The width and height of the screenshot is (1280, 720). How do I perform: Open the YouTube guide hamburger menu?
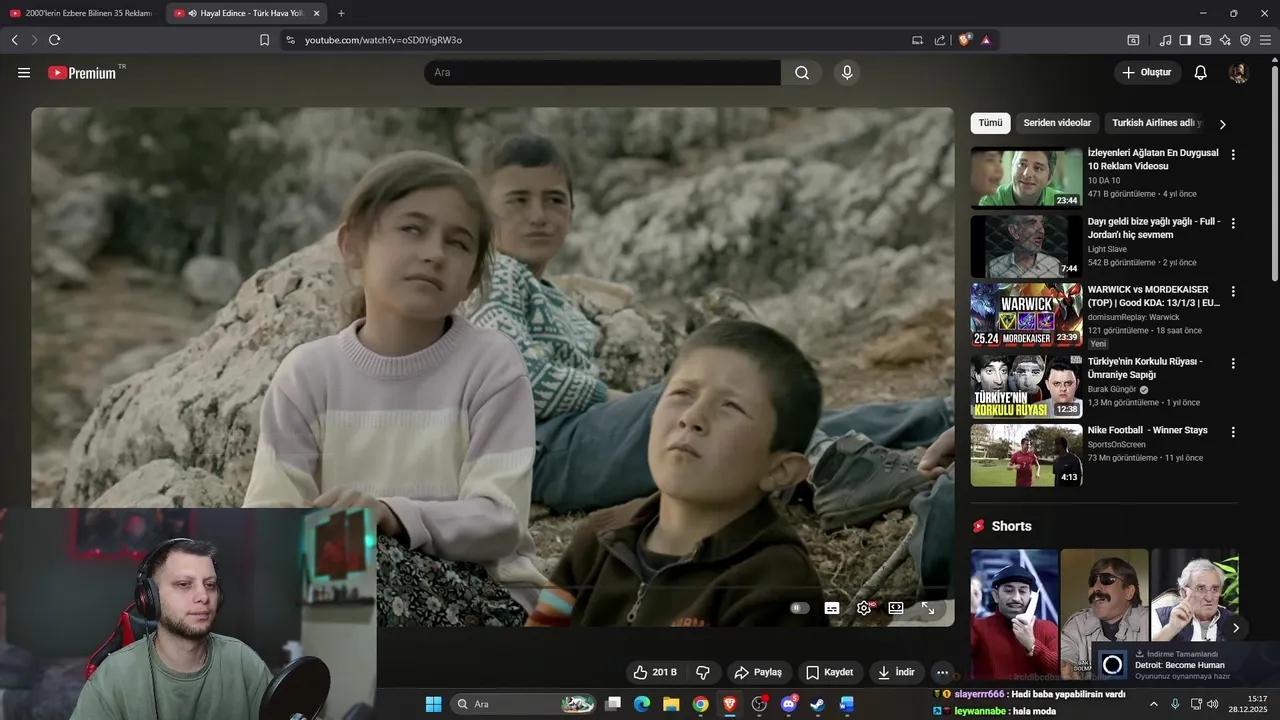(x=24, y=73)
